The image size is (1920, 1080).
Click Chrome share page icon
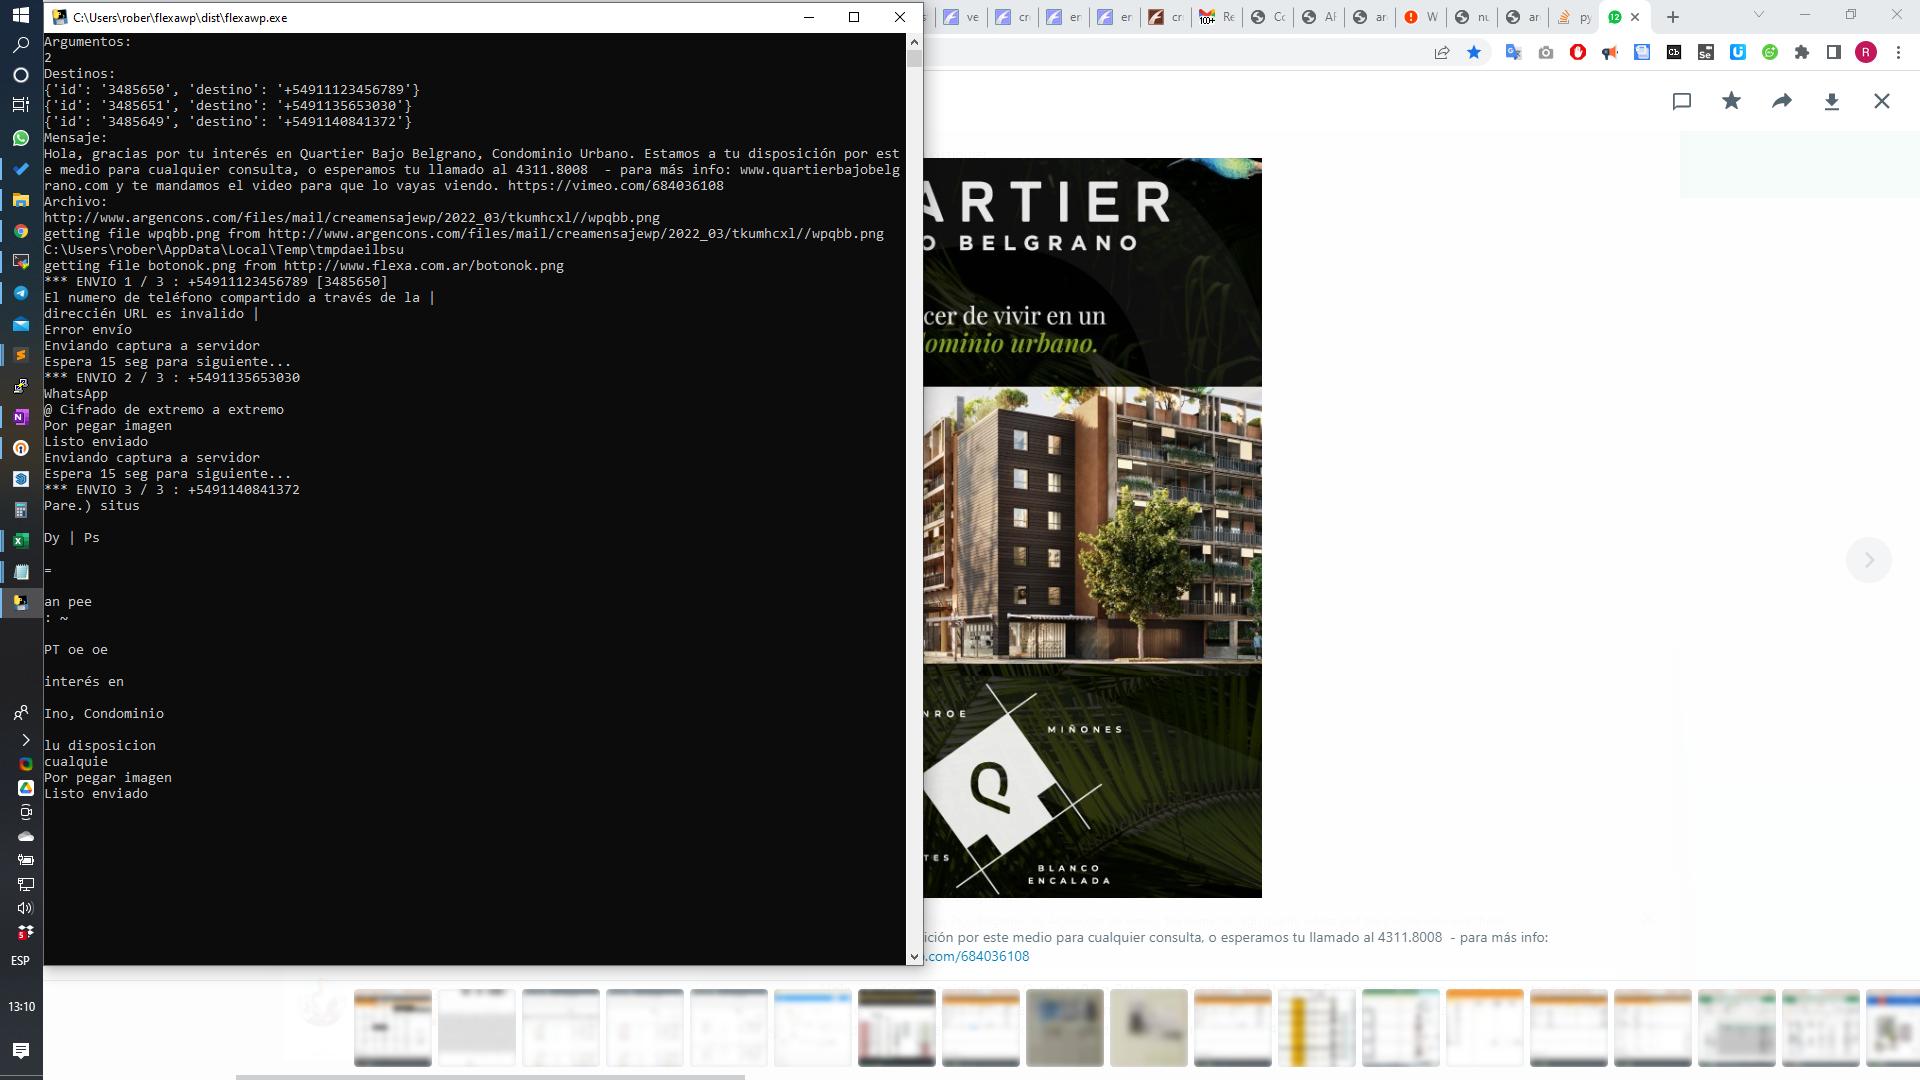coord(1442,53)
